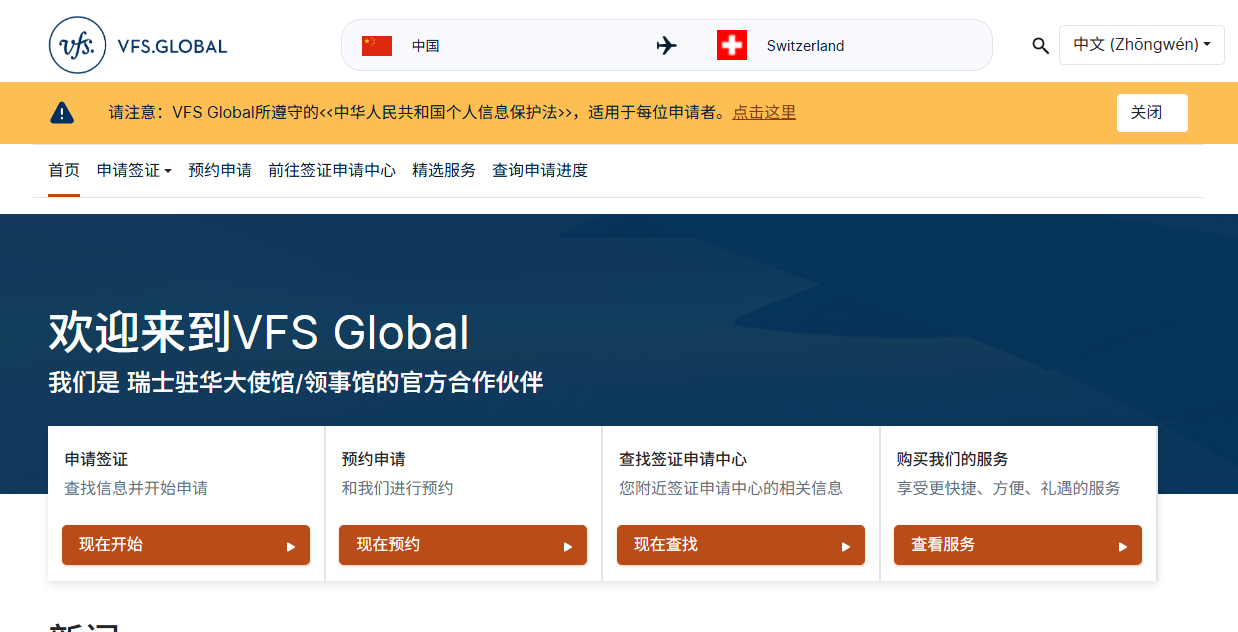Select destination country field Switzerland
The image size is (1238, 632).
point(805,46)
